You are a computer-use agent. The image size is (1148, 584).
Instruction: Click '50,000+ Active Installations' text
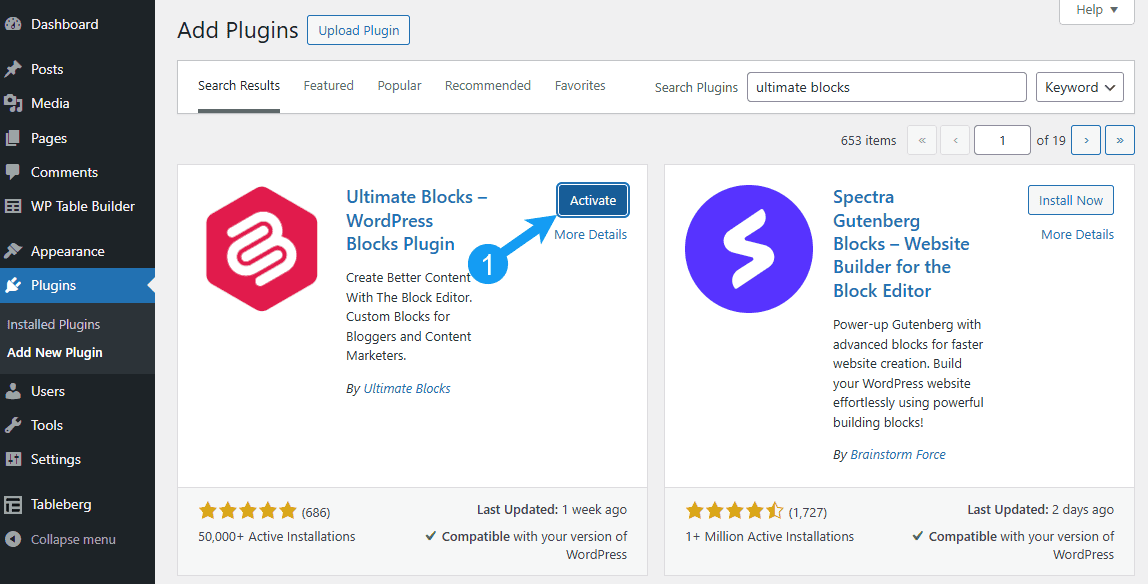click(277, 536)
